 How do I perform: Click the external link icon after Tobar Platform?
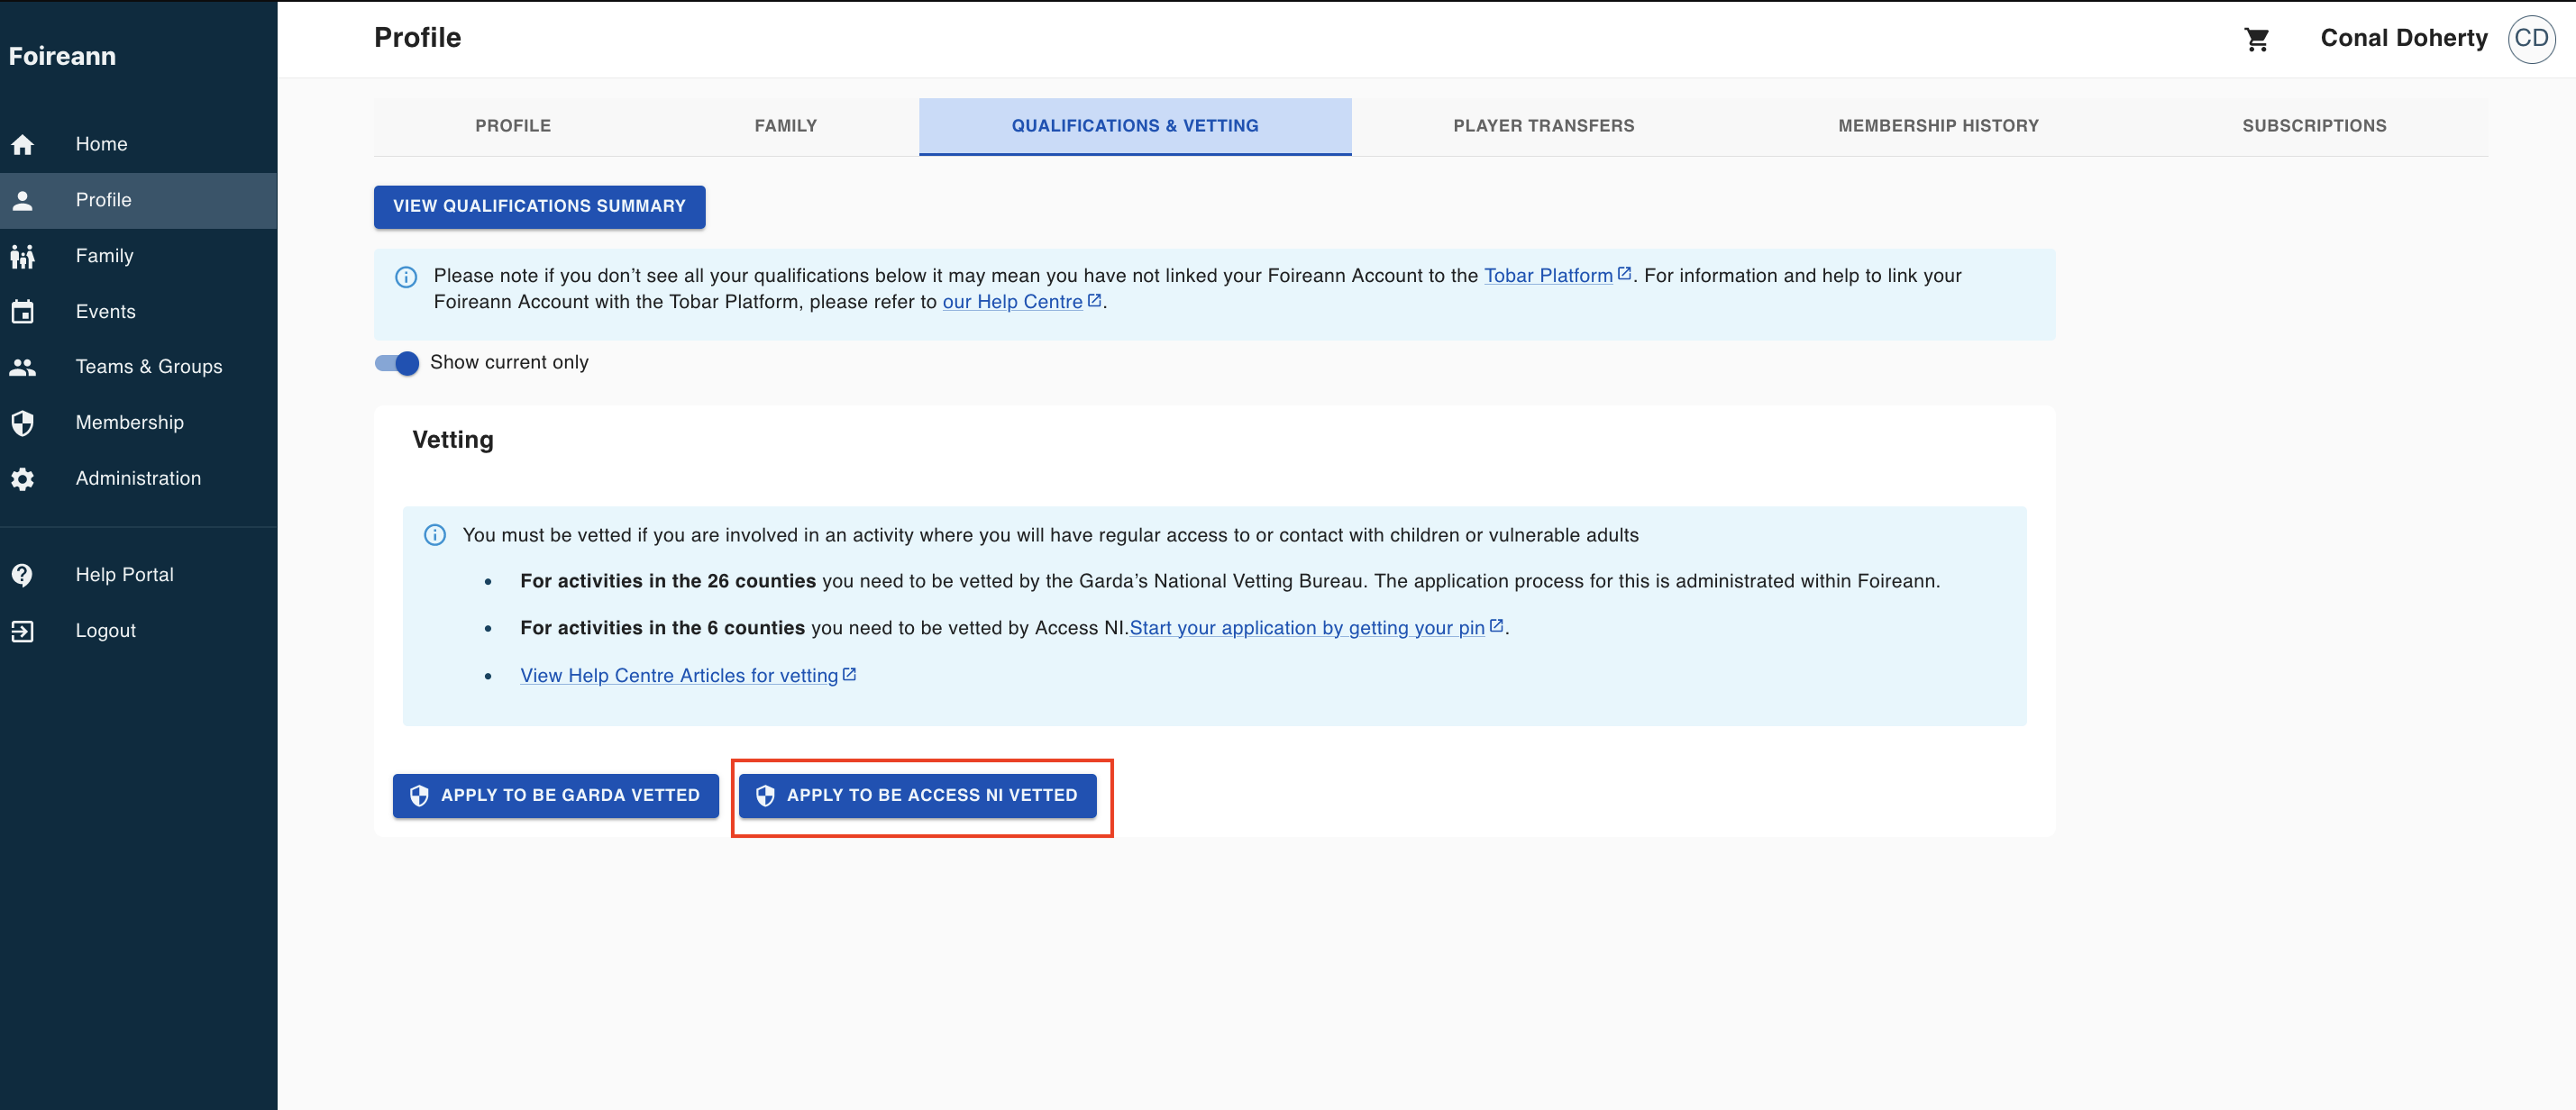[x=1624, y=274]
